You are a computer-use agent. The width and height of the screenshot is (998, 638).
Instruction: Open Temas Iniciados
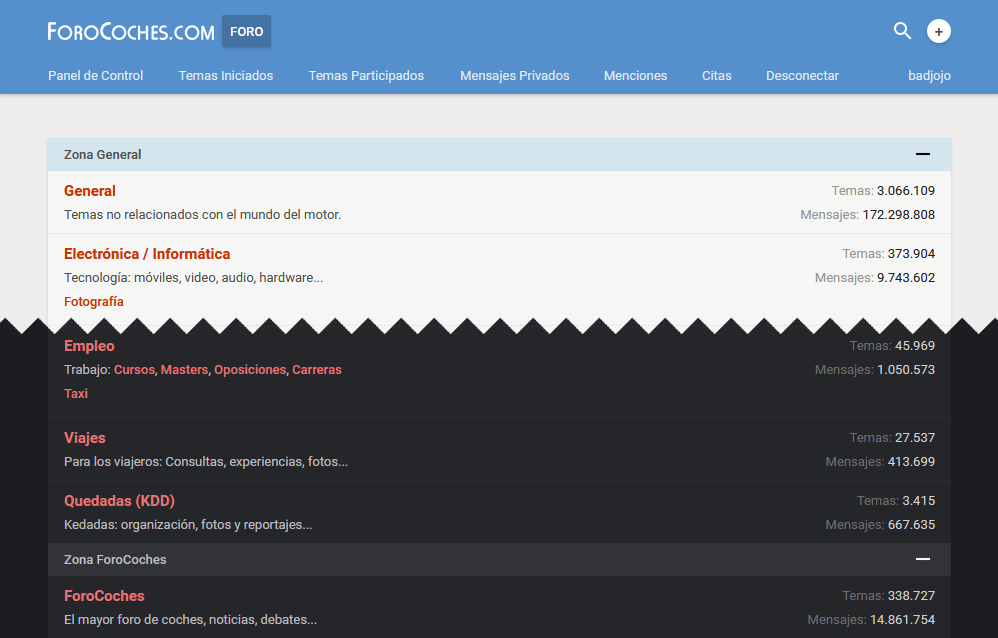point(225,75)
